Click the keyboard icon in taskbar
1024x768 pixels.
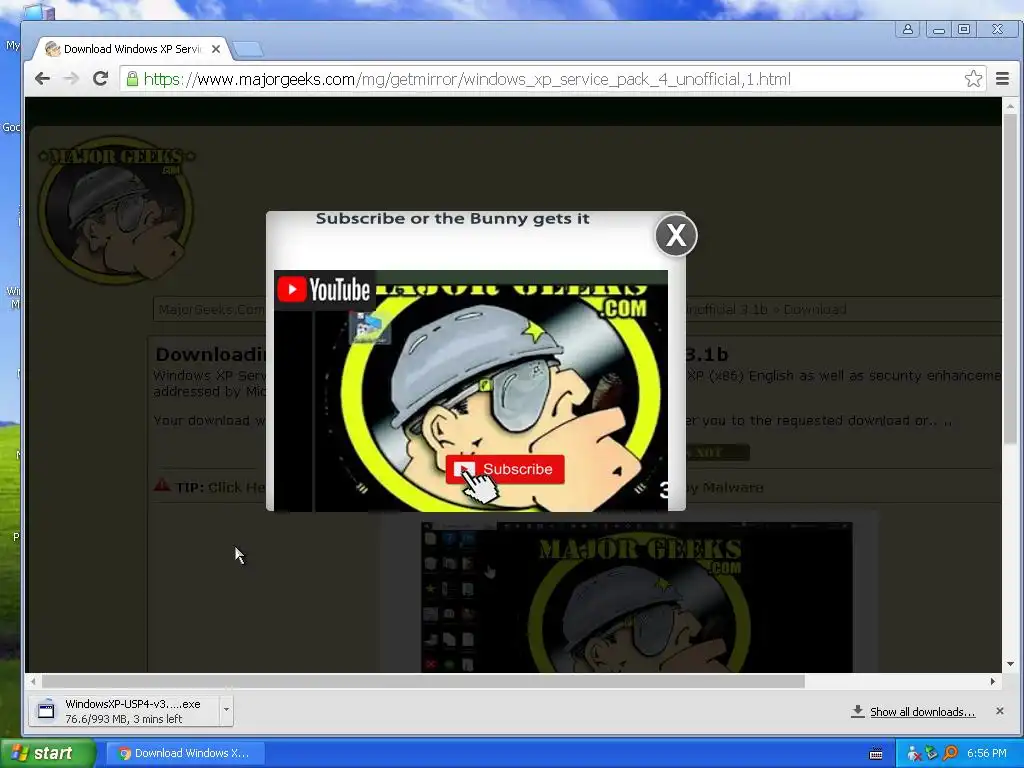click(876, 754)
